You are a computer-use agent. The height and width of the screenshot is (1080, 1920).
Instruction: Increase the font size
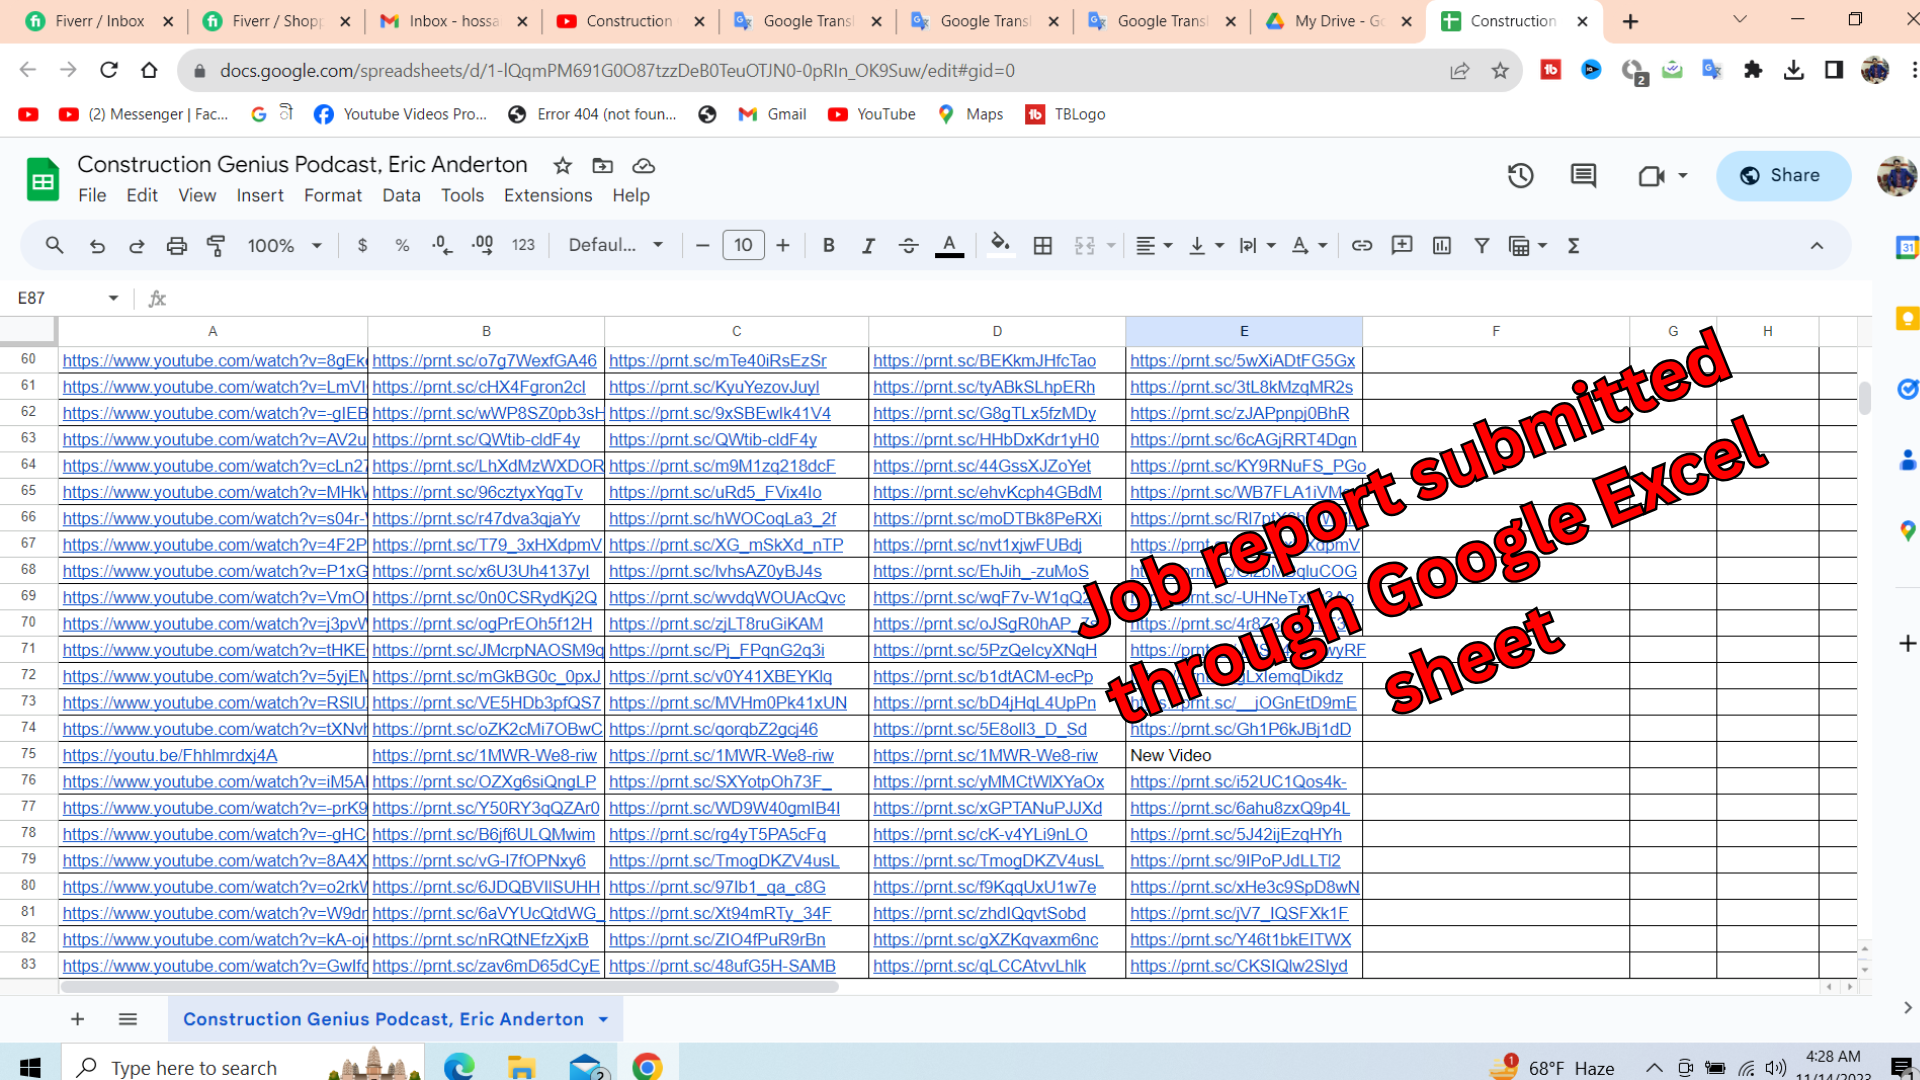[x=783, y=245]
